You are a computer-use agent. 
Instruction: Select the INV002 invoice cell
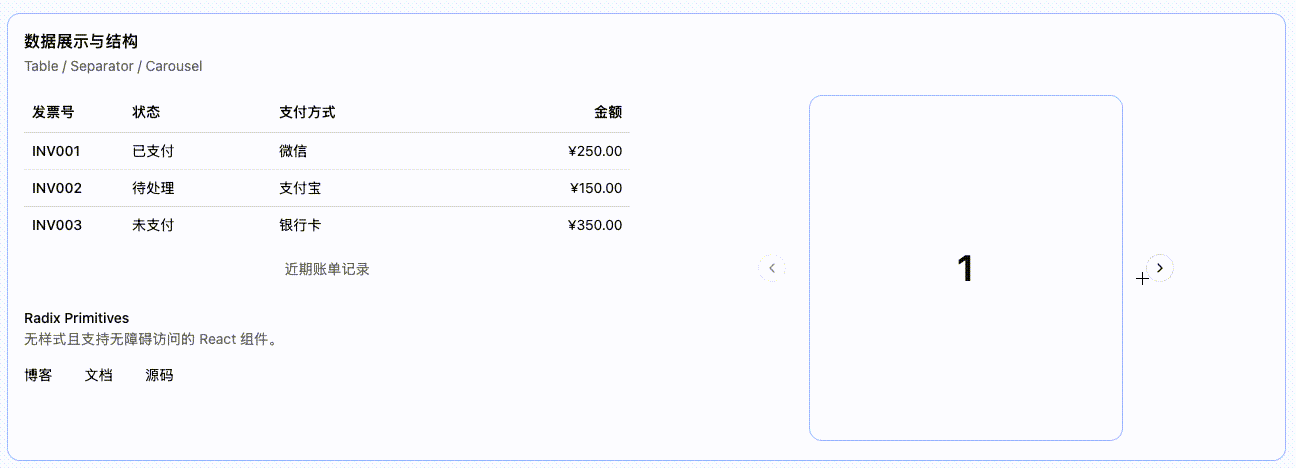coord(57,189)
